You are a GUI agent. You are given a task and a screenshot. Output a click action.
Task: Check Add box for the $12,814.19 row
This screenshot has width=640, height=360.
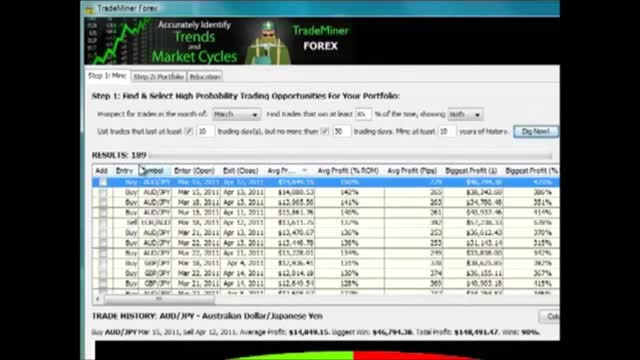click(102, 273)
